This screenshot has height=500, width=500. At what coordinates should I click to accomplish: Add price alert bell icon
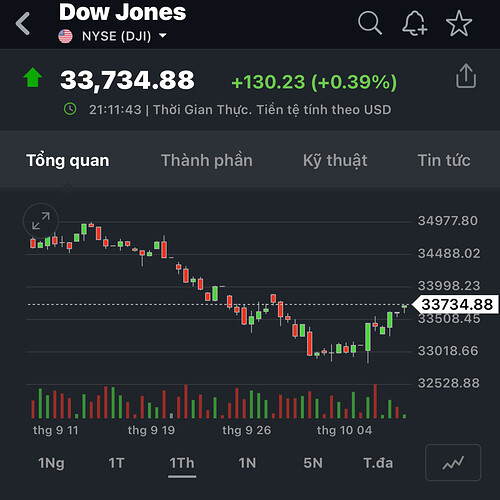[415, 23]
